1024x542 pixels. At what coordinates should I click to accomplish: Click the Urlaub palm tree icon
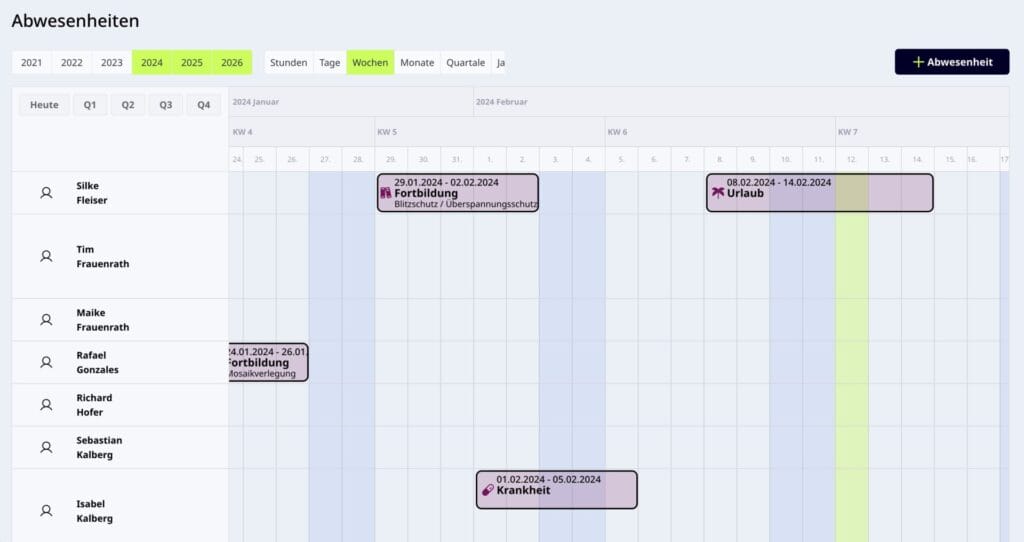[x=717, y=193]
